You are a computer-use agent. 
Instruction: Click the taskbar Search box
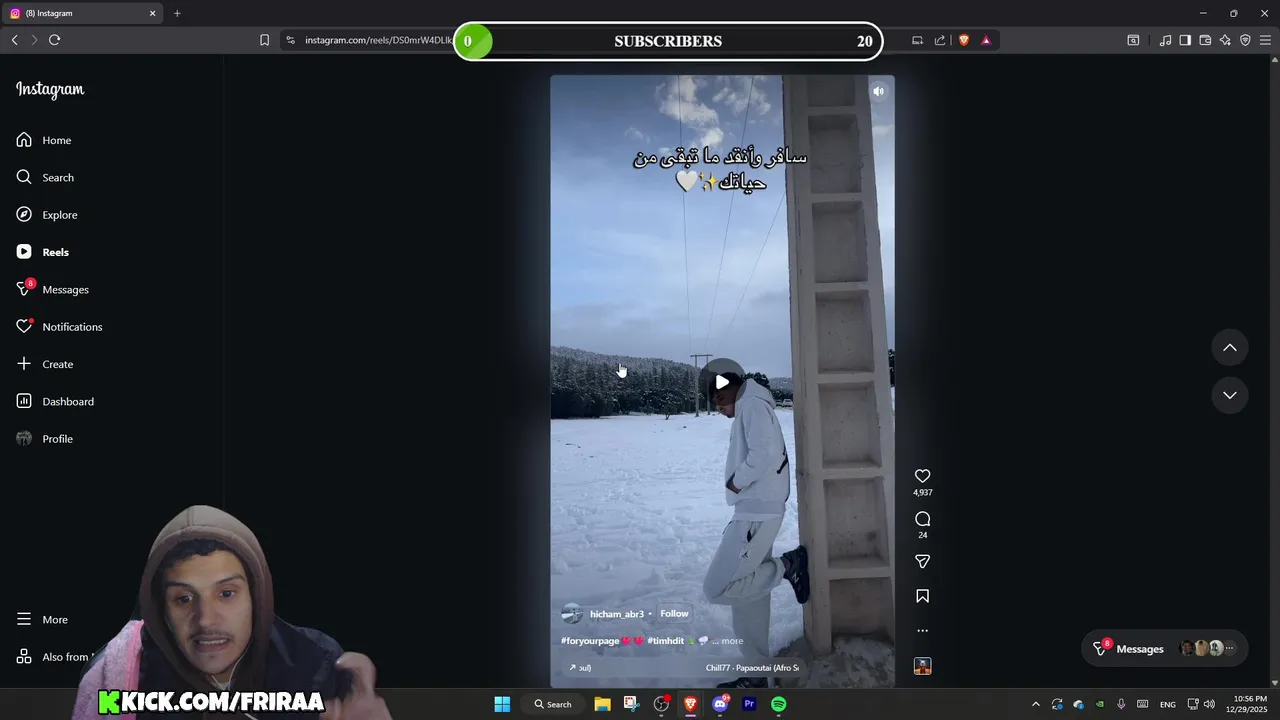click(x=553, y=704)
